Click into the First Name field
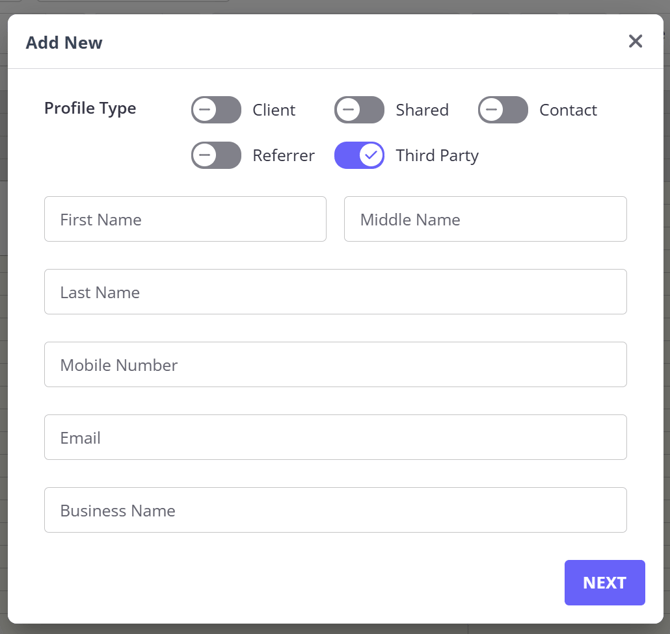The width and height of the screenshot is (670, 634). click(x=185, y=219)
